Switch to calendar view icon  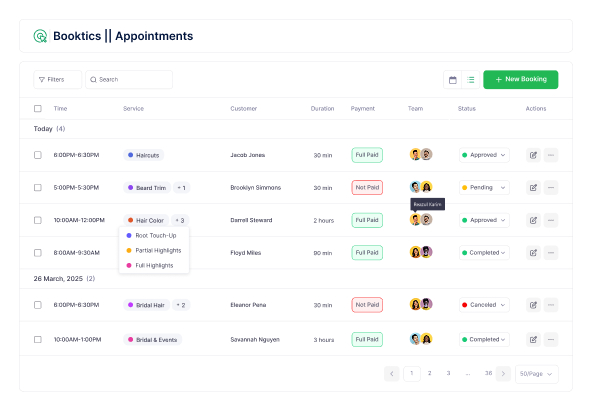click(x=452, y=80)
